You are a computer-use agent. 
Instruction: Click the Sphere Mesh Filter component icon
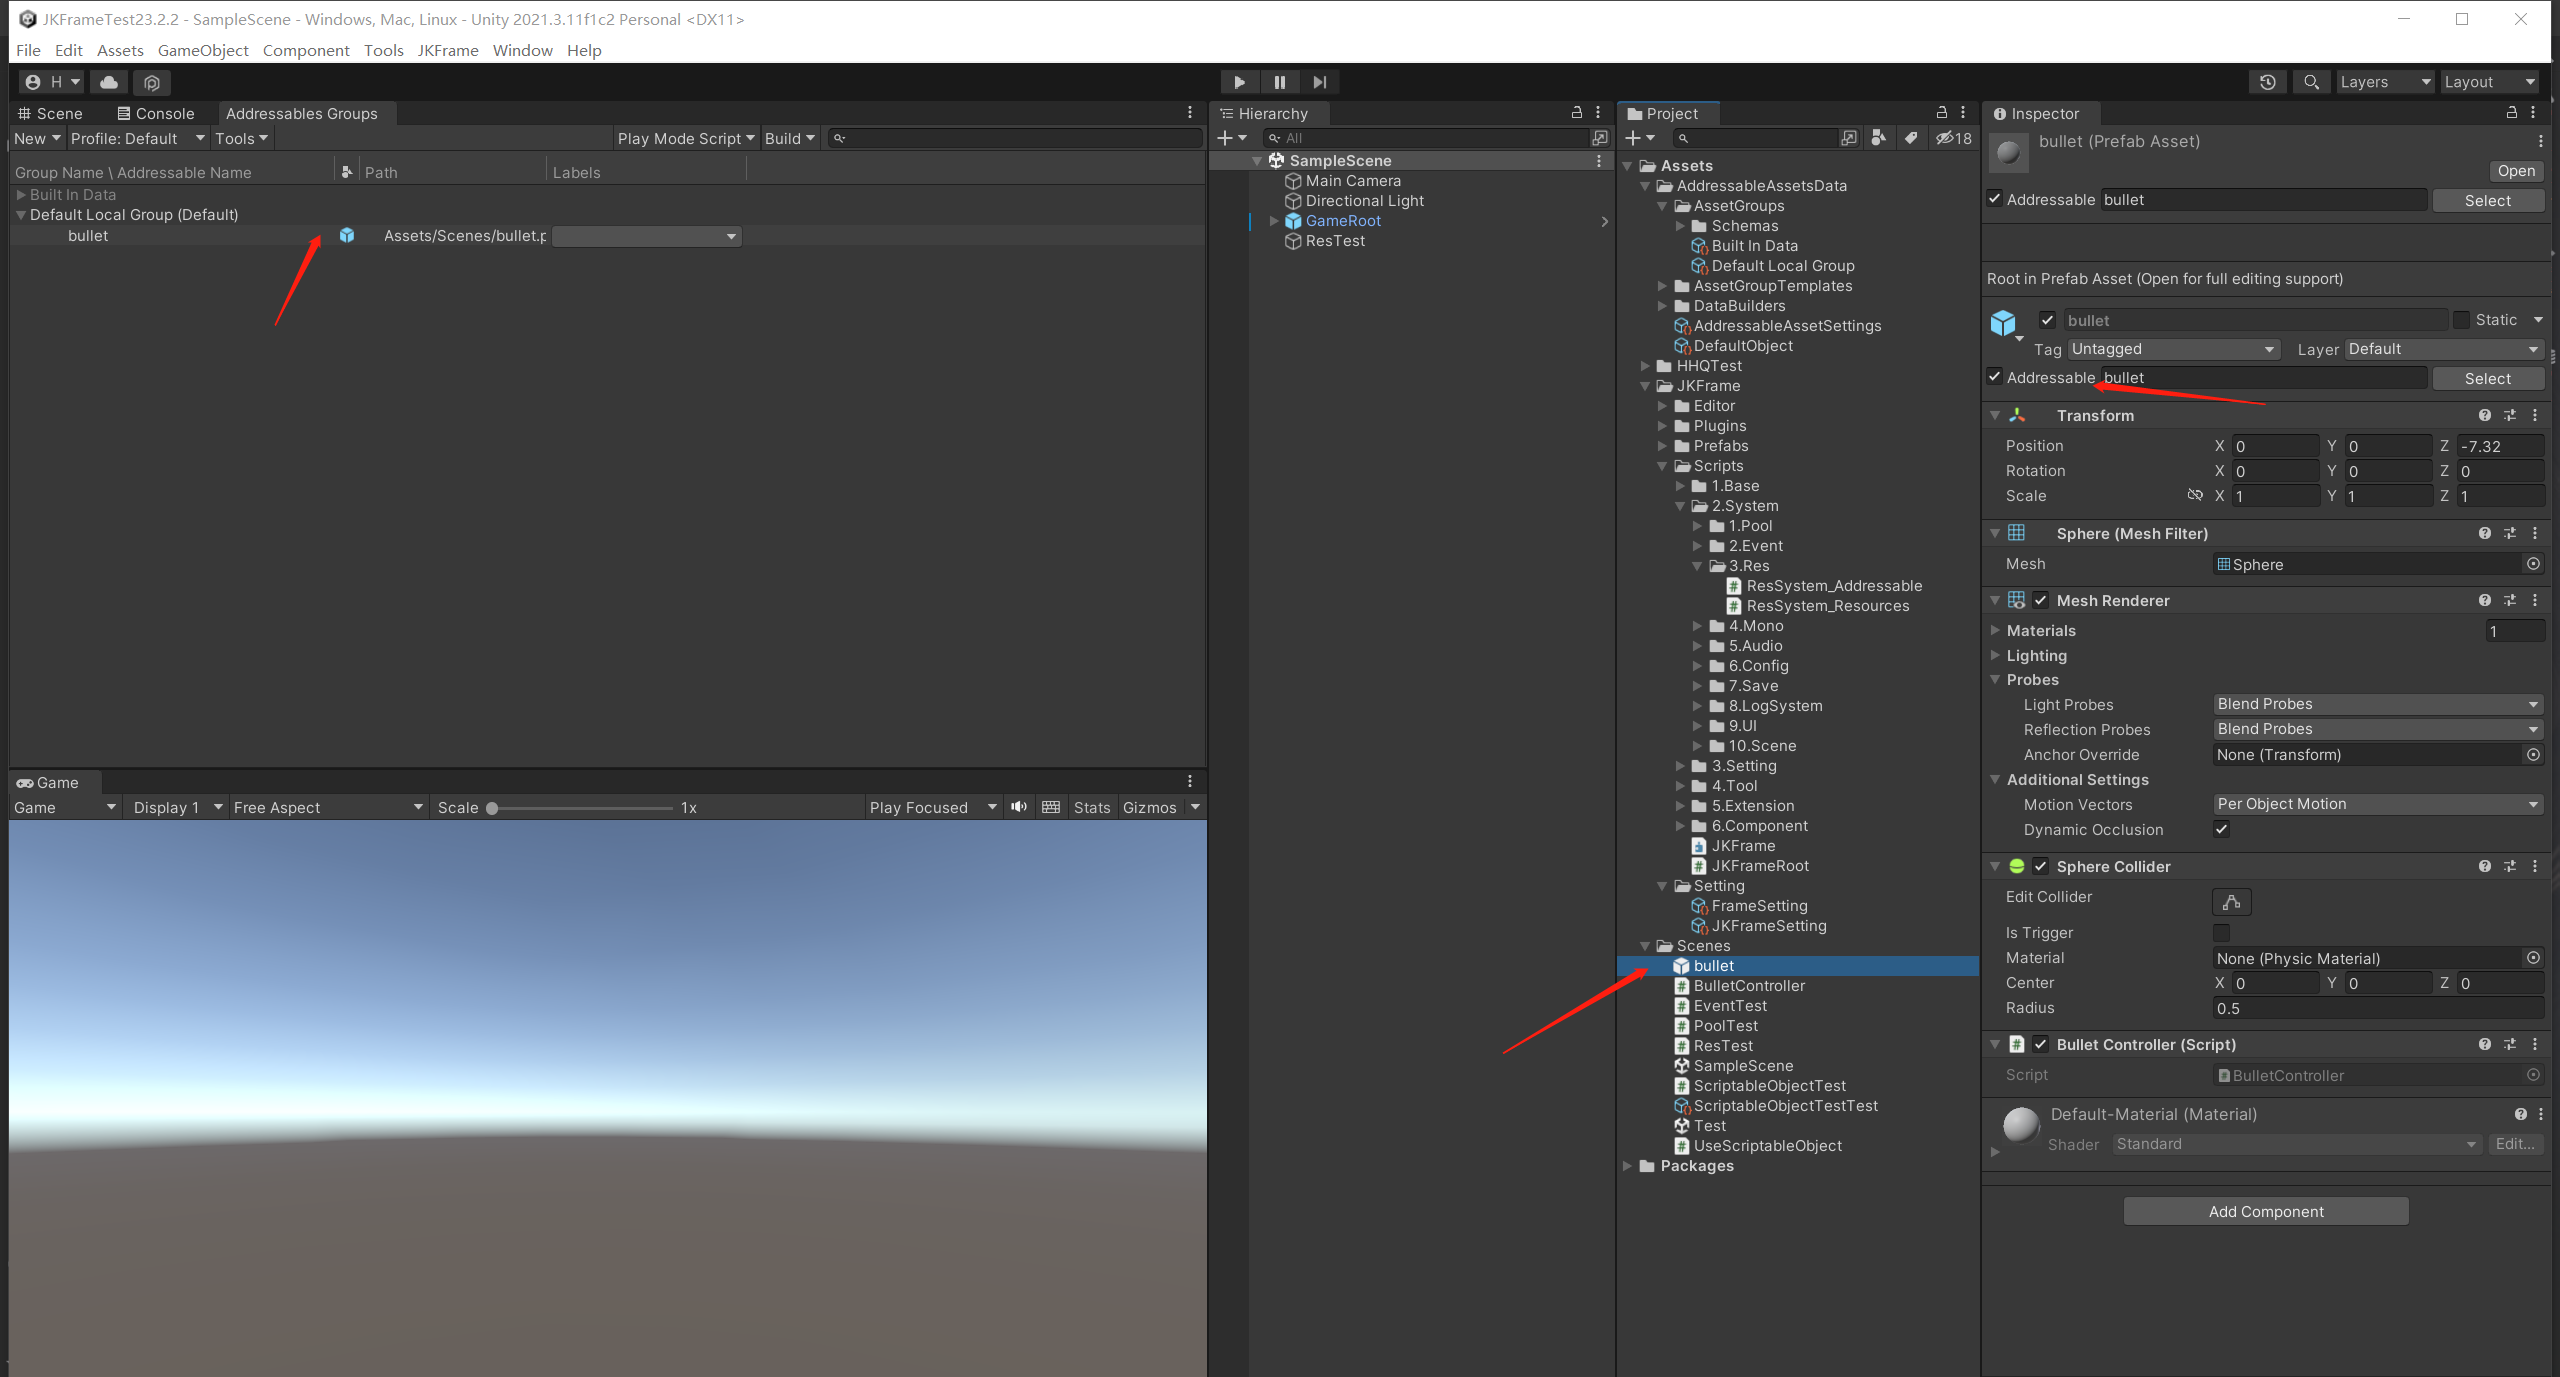[2014, 532]
